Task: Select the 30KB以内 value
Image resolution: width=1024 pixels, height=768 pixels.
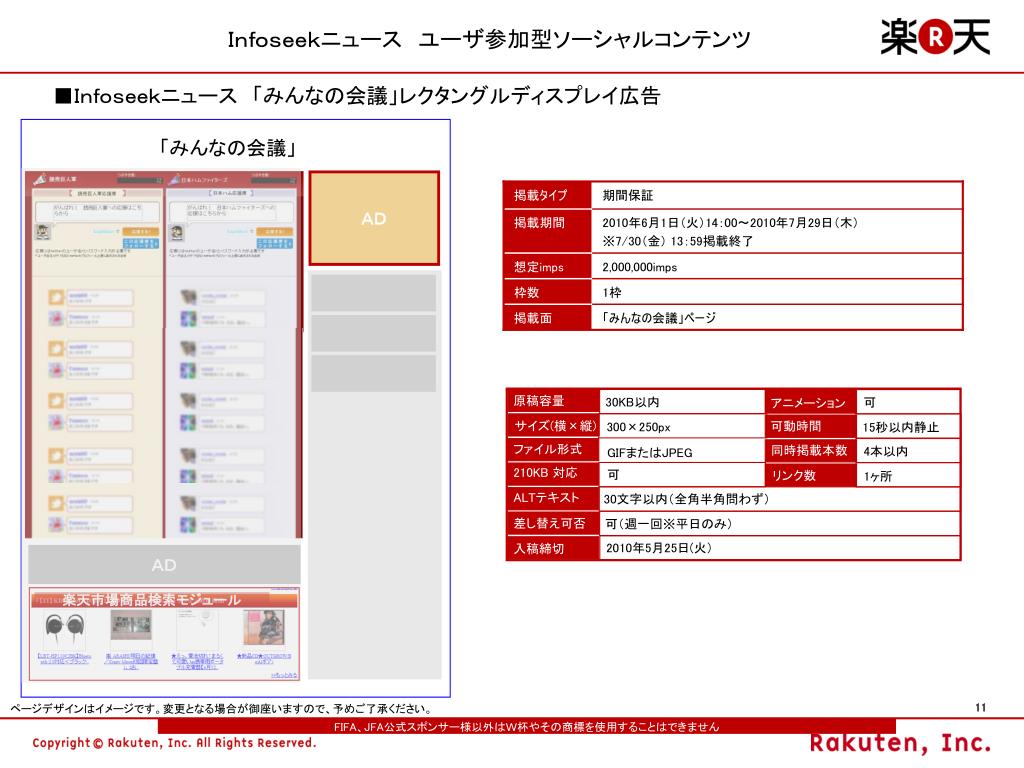Action: point(632,402)
